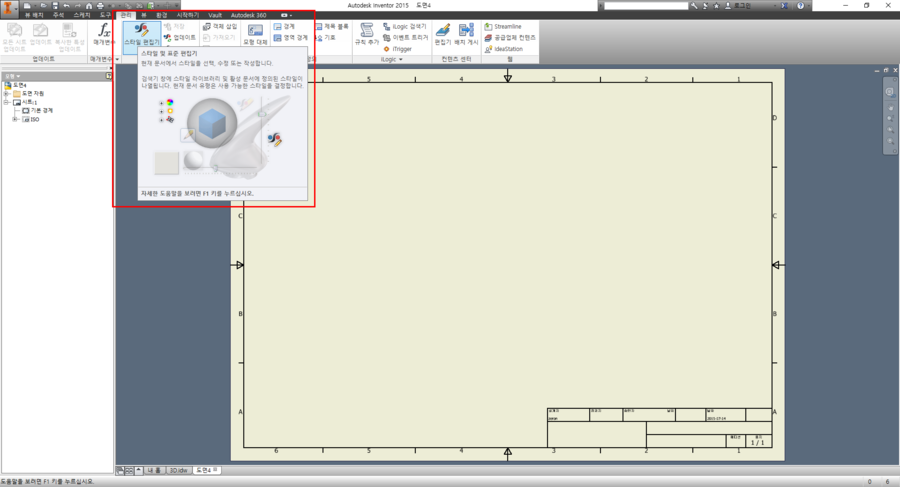Viewport: 900px width, 487px height.
Task: Click the 매개변수 fx parameters icon
Action: [102, 34]
